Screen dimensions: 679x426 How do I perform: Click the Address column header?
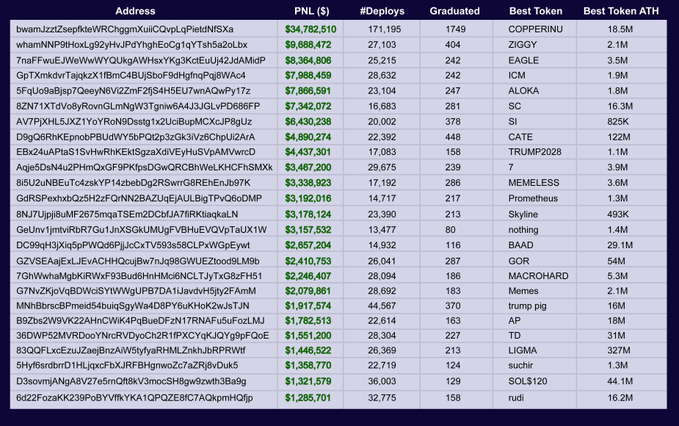click(x=135, y=11)
